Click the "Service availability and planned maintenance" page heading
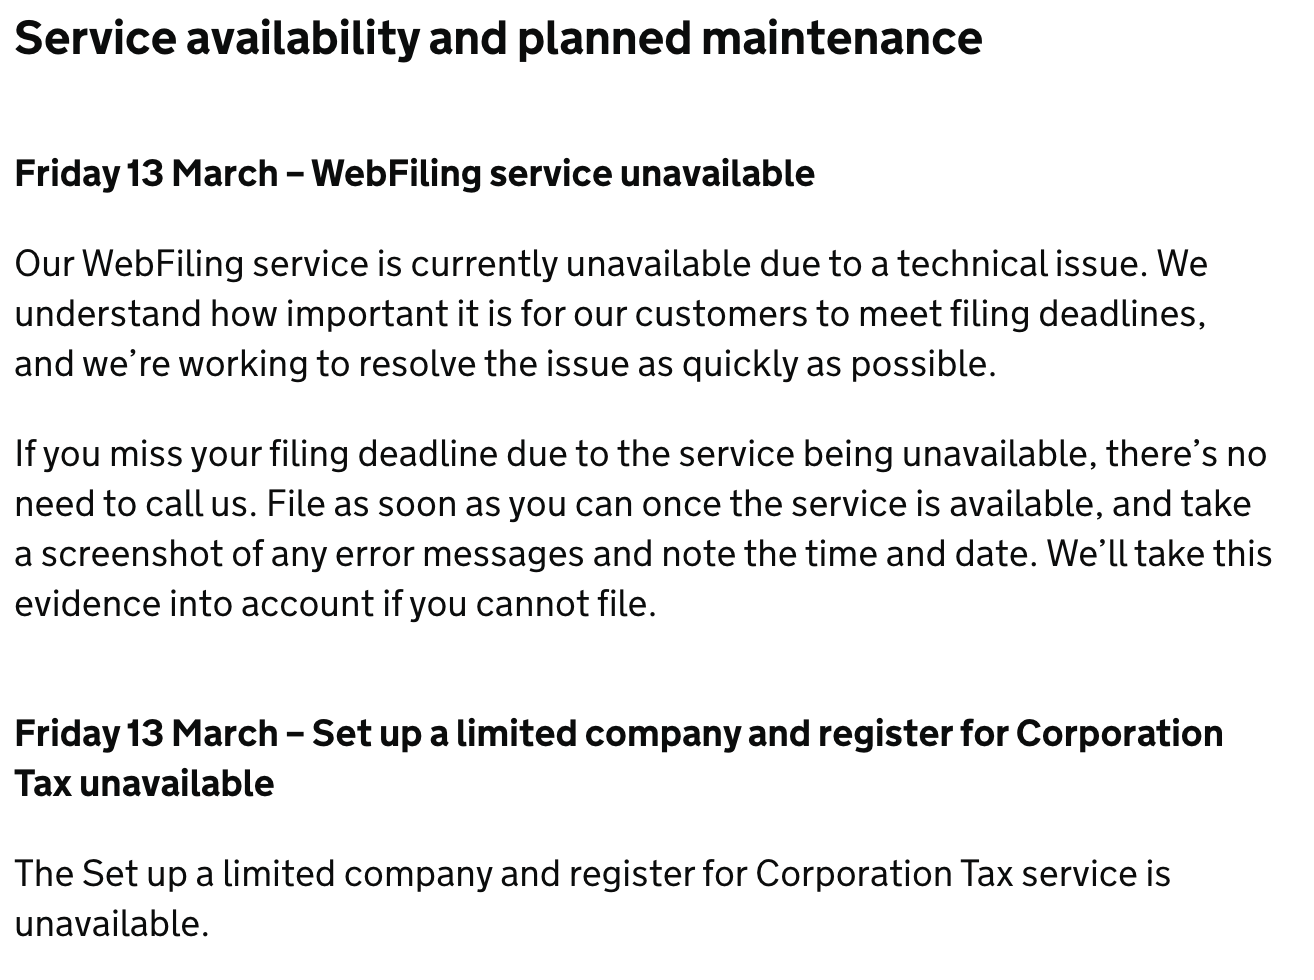Viewport: 1314px width, 980px height. [x=498, y=39]
